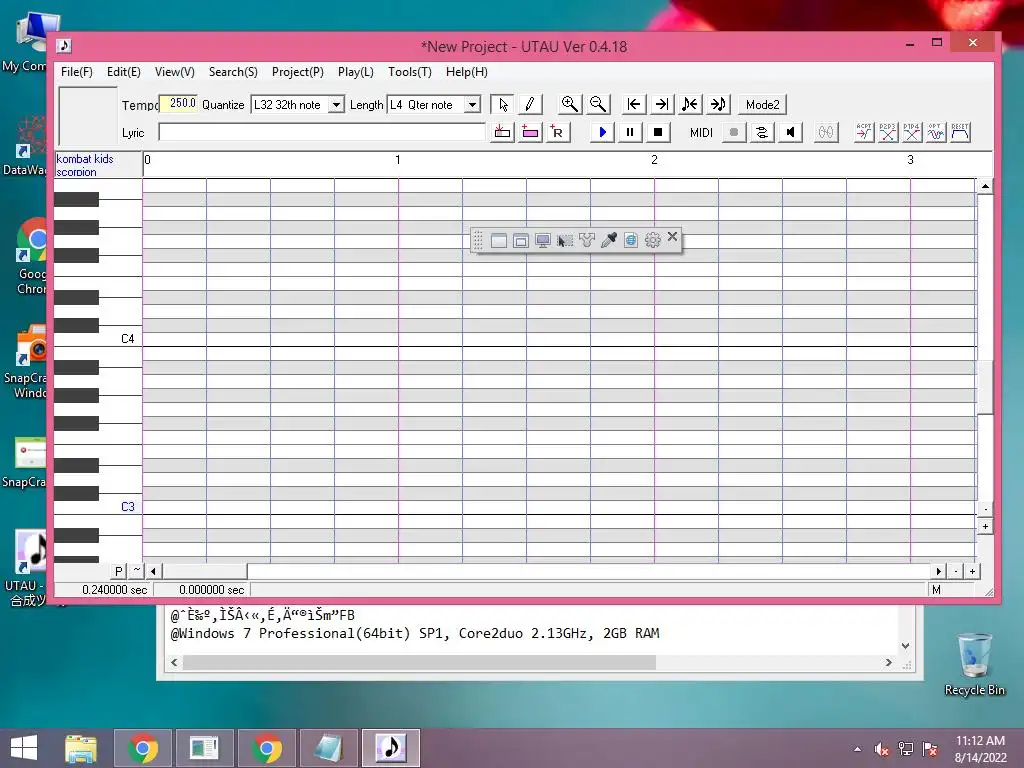Click the P1P4 crossfade icon
The image size is (1024, 768).
tap(912, 133)
